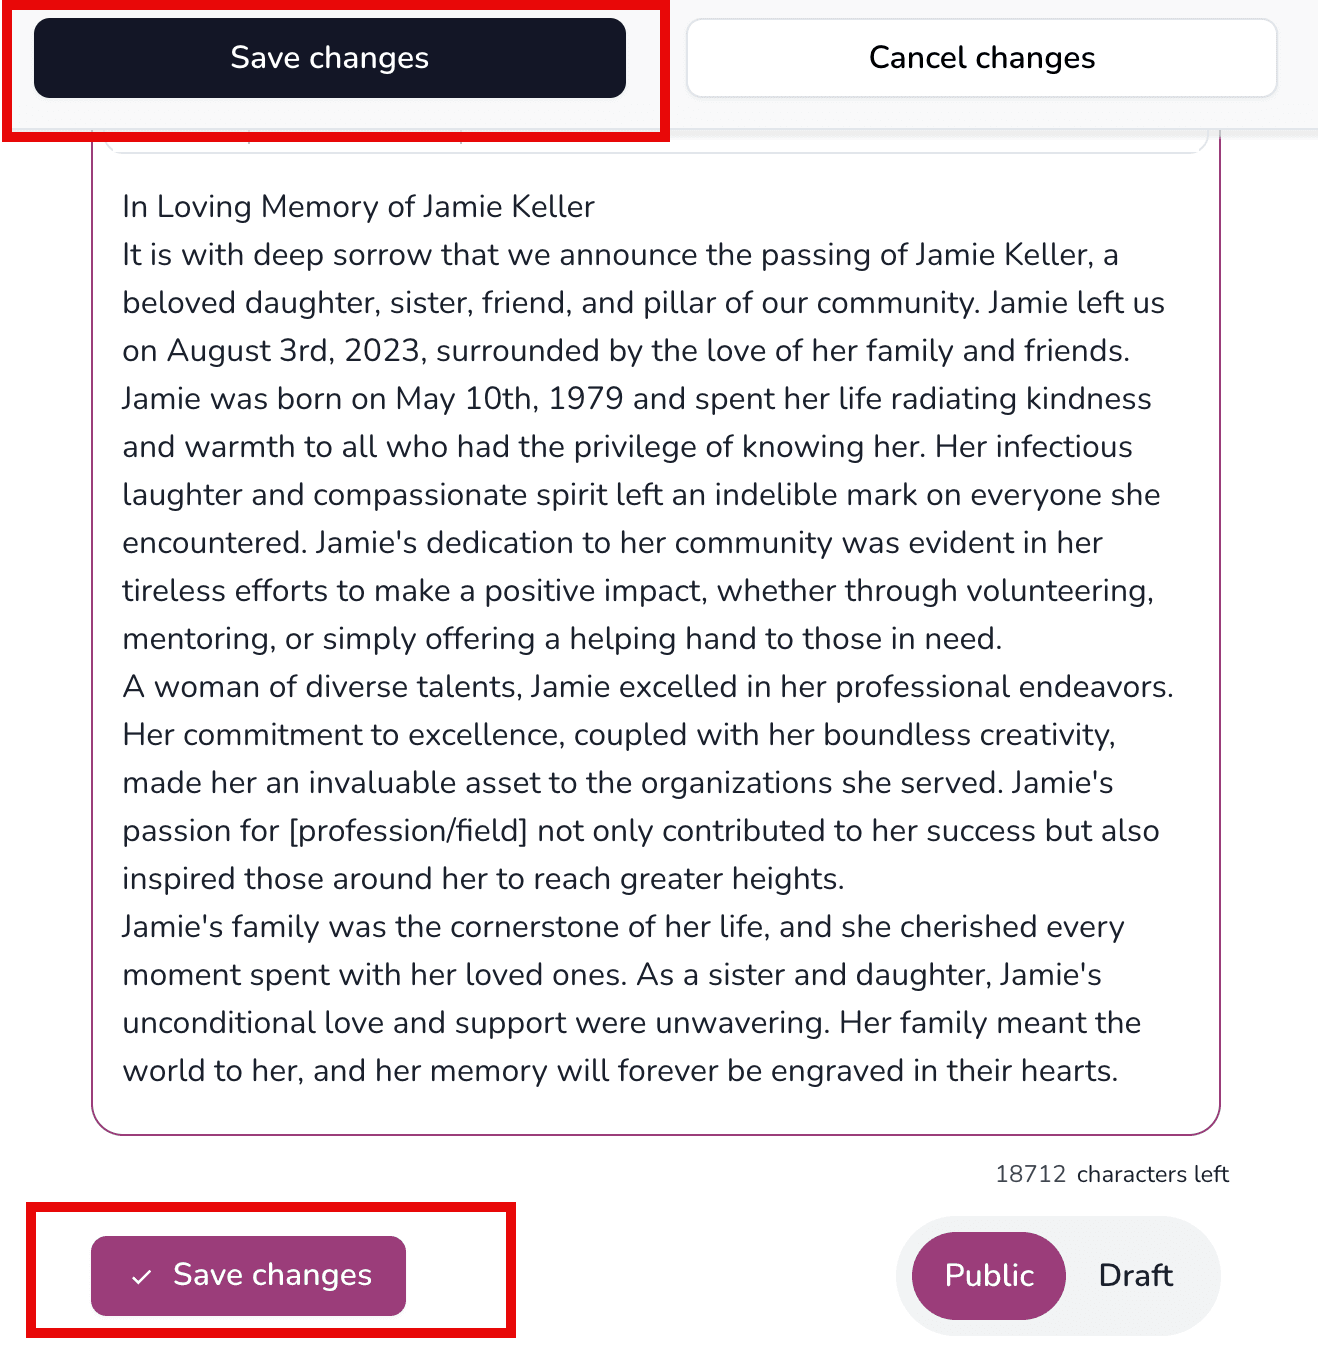Place cursor after the Jamie Keller heading
Viewport: 1318px width, 1354px height.
(597, 206)
